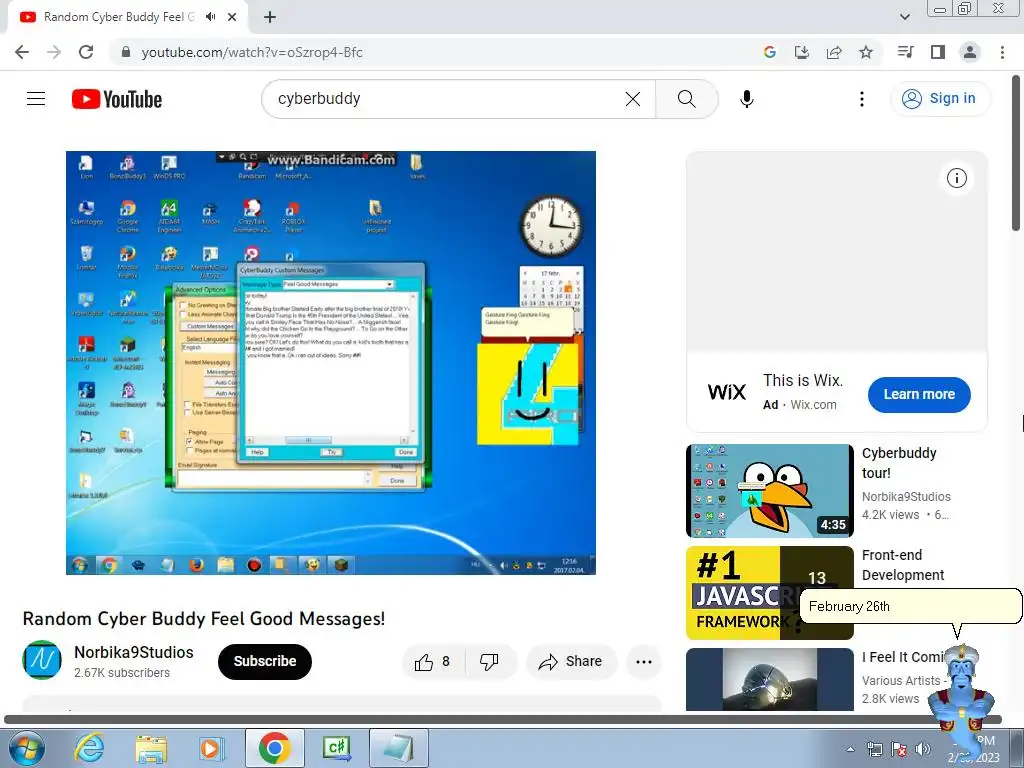Screen dimensions: 1024x768
Task: Select the Random Cyber Buddy tab
Action: (118, 17)
